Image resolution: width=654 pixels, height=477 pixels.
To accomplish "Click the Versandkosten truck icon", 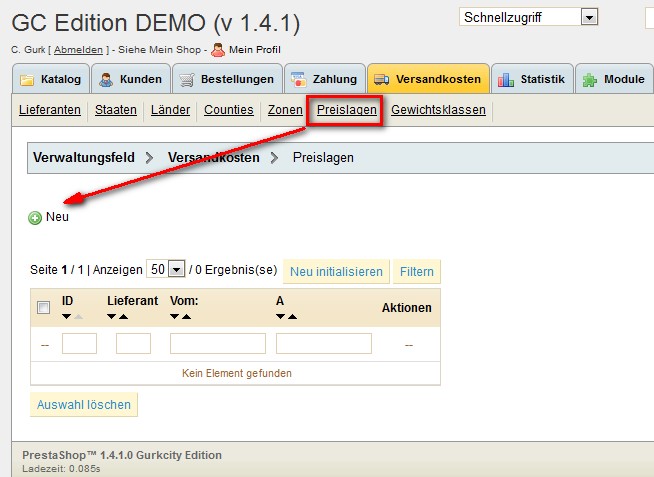I will pyautogui.click(x=381, y=79).
